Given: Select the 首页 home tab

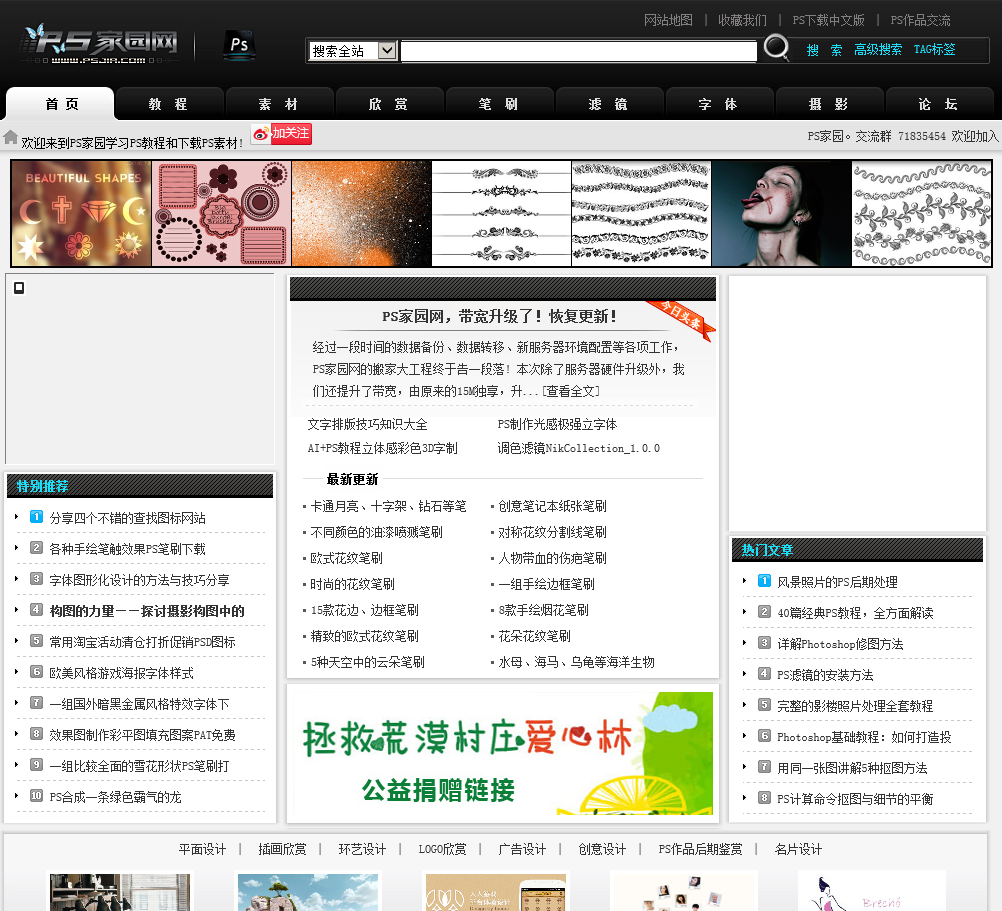Looking at the screenshot, I should point(61,104).
